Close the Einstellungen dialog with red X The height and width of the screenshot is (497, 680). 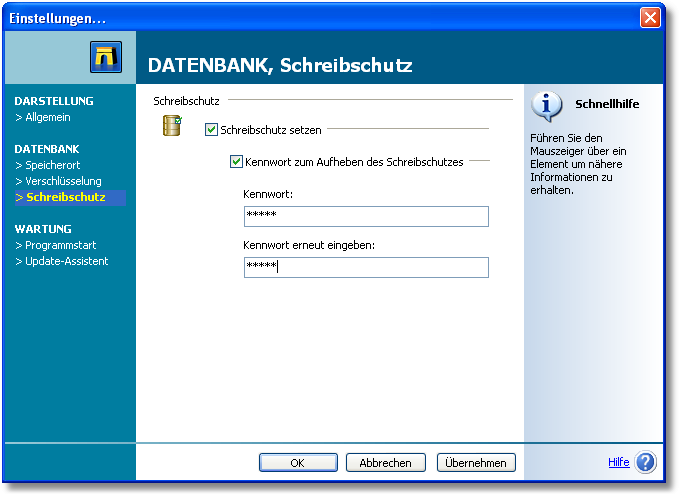click(650, 18)
